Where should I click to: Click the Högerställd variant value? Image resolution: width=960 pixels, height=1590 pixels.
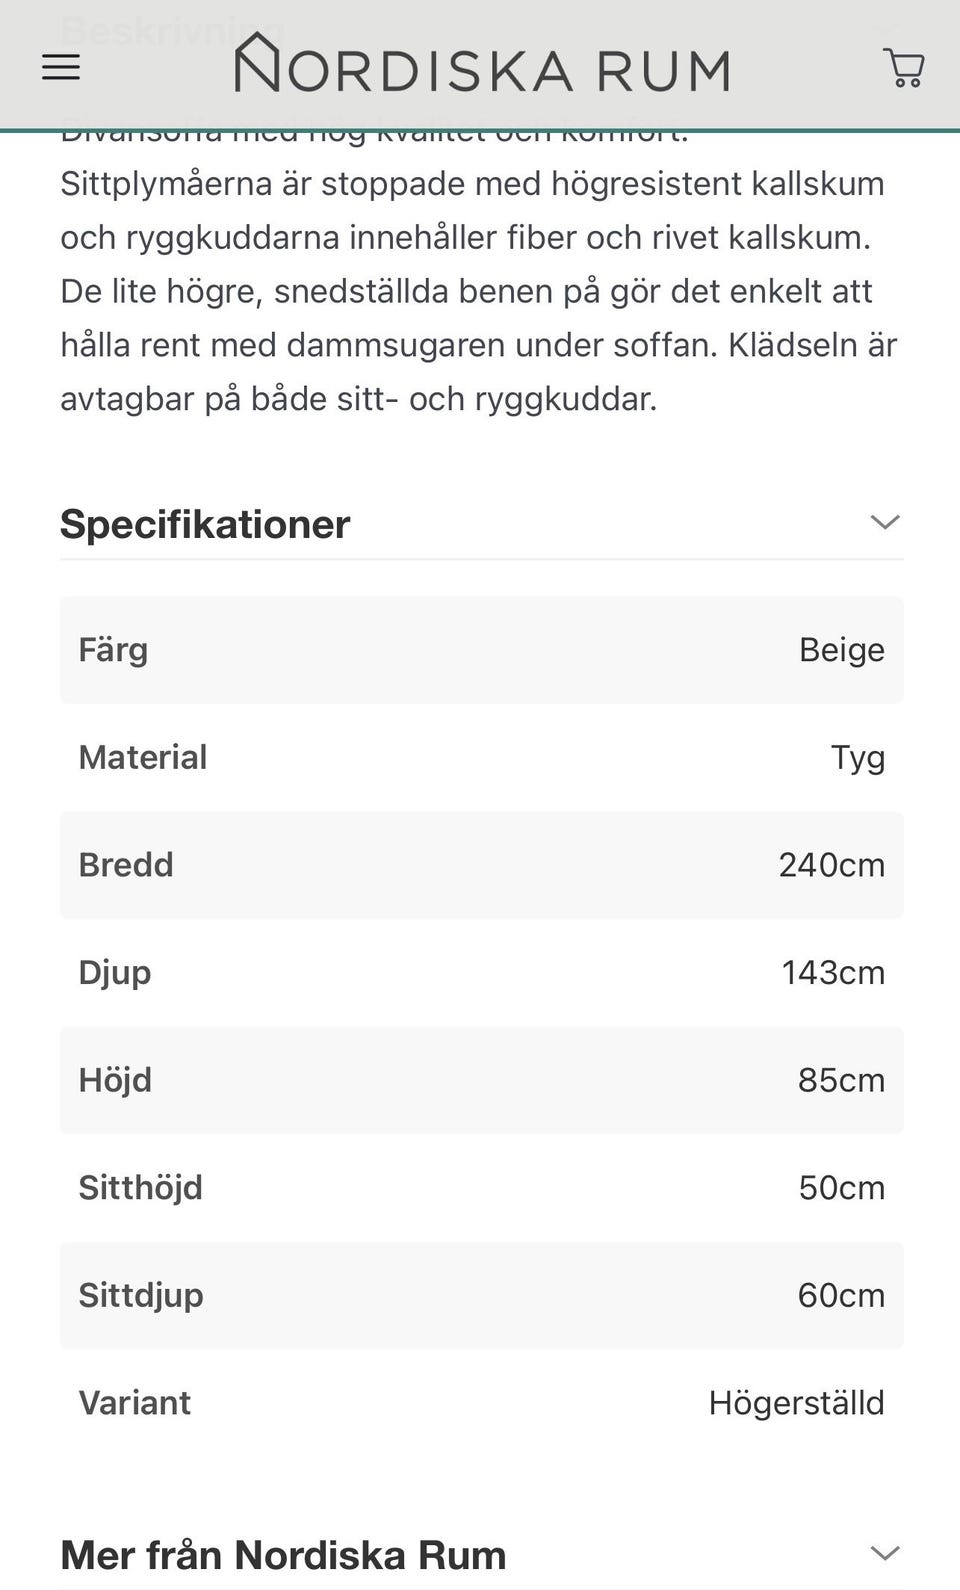[796, 1402]
